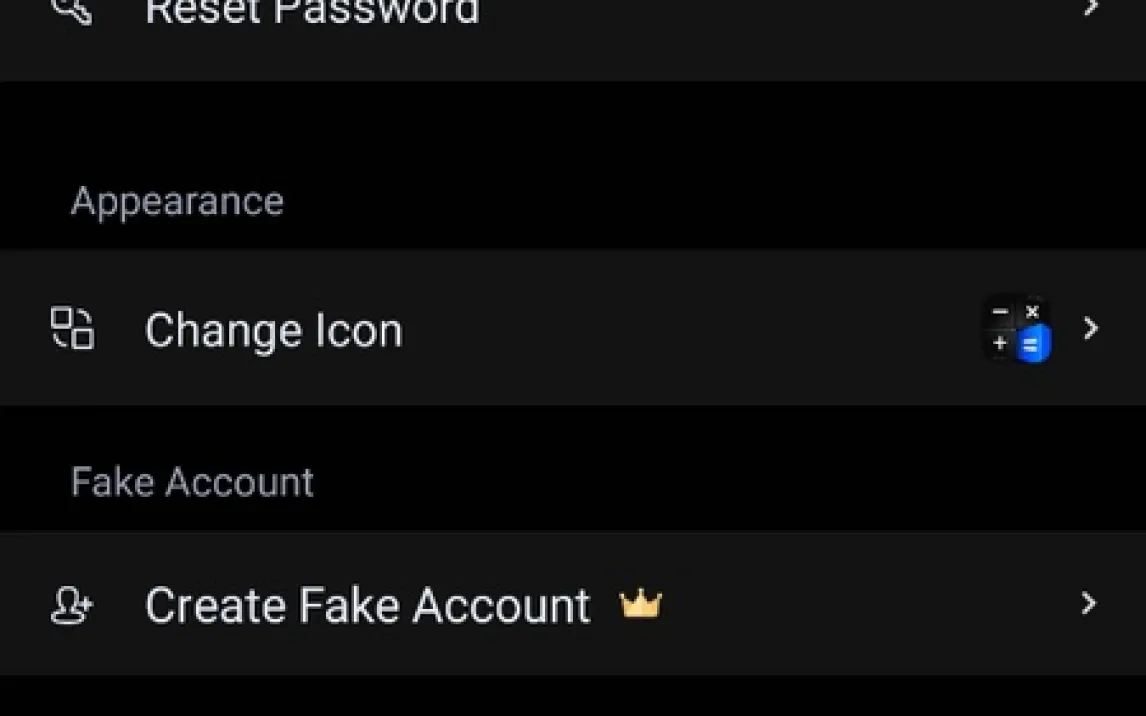
Task: Expand the Reset Password row chevron
Action: pyautogui.click(x=1091, y=8)
